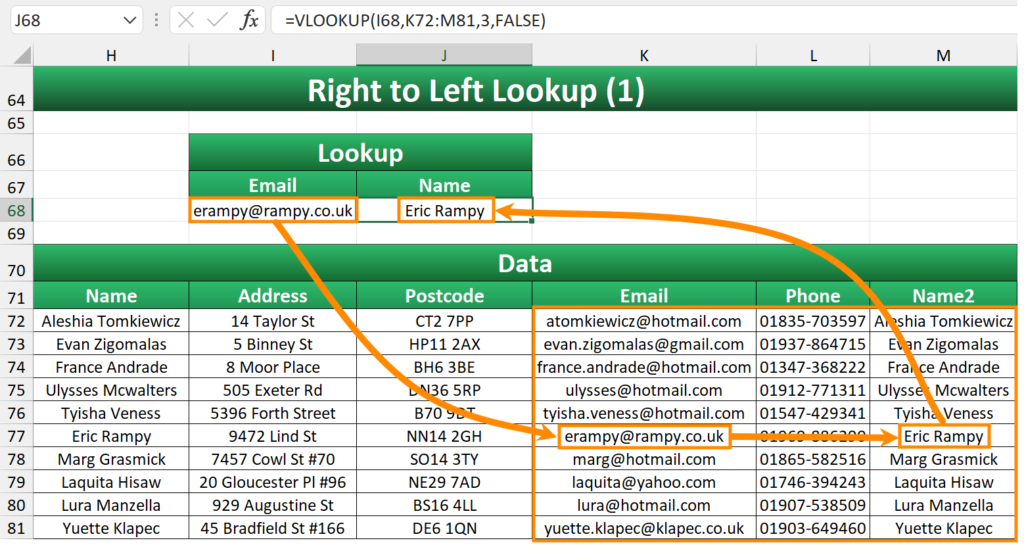
Task: Select column H header
Action: [110, 55]
